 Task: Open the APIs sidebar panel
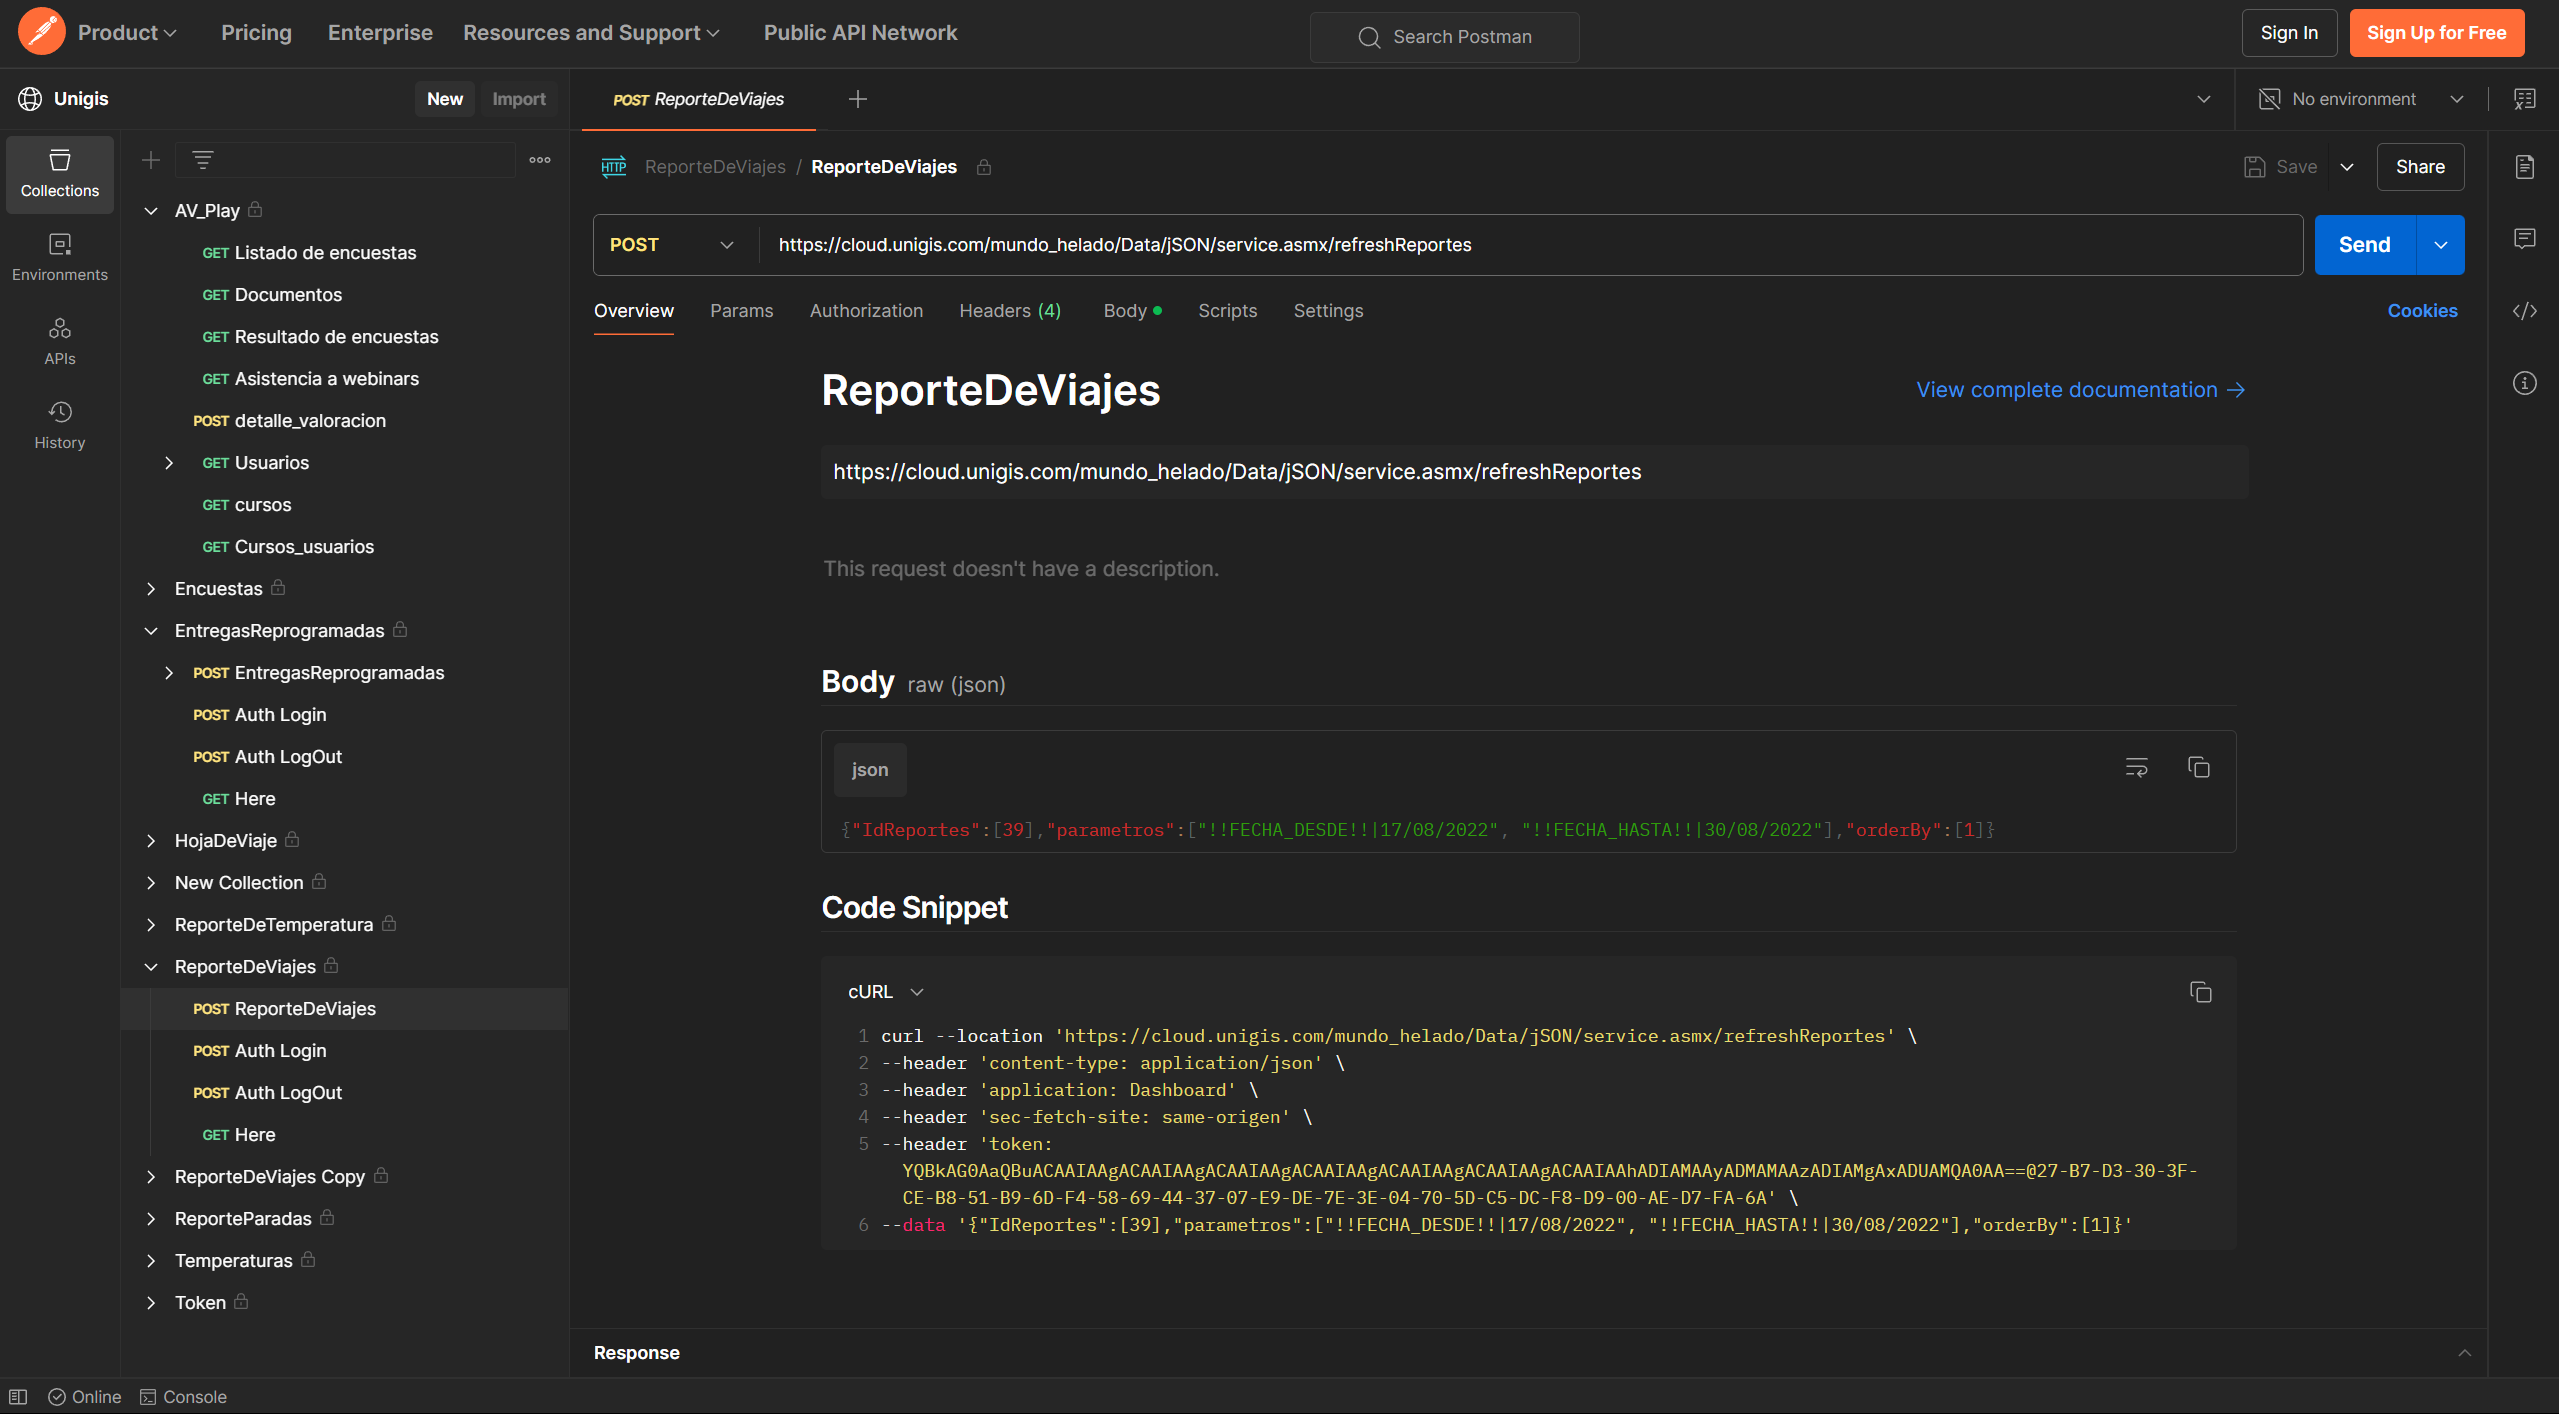(60, 342)
